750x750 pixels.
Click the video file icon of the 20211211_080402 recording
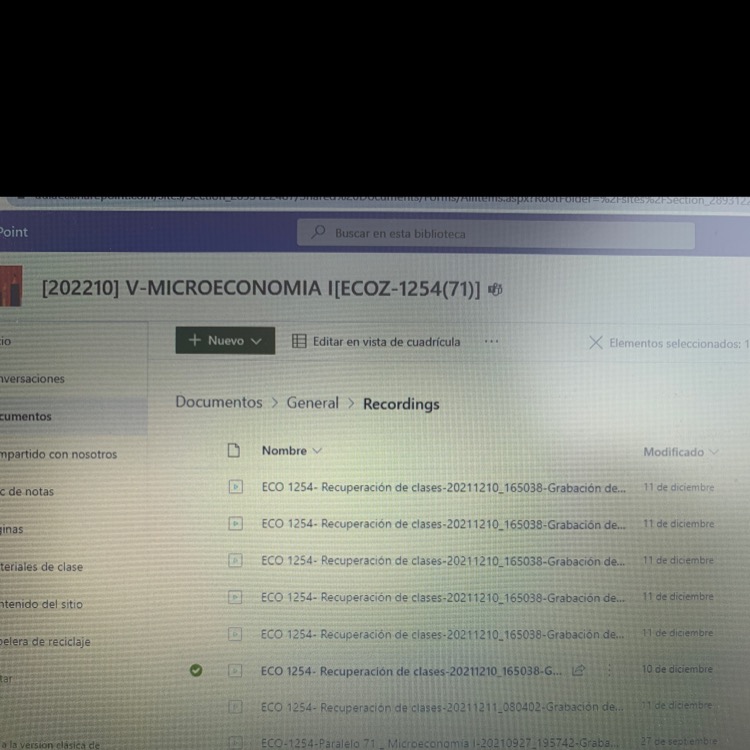click(236, 706)
